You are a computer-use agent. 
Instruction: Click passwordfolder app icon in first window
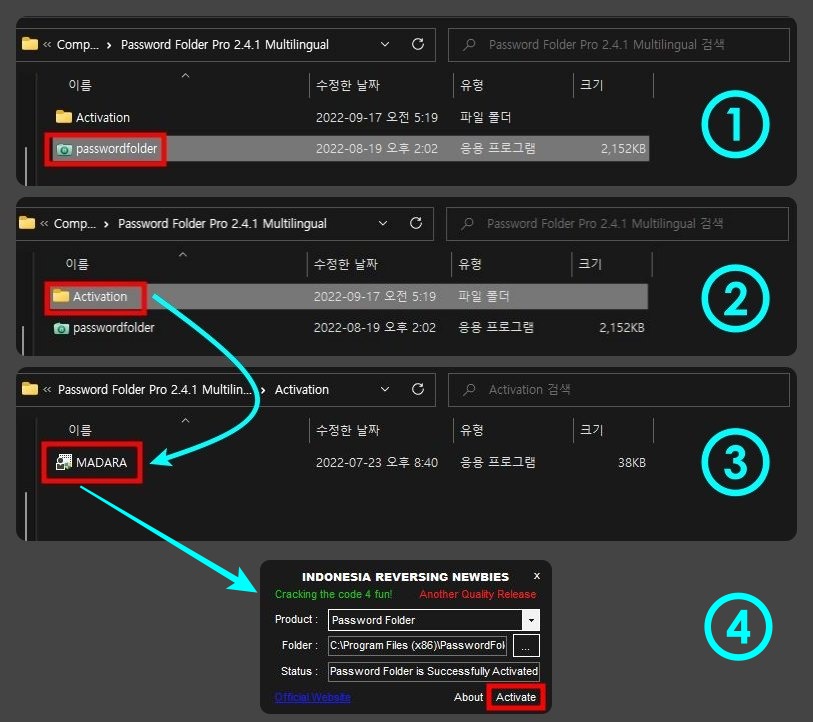64,150
